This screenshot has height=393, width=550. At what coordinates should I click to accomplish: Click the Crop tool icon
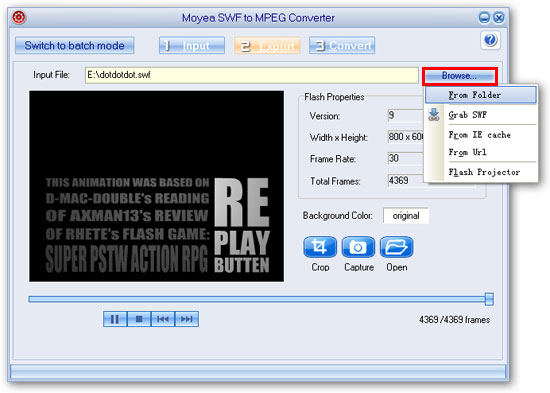click(x=320, y=247)
